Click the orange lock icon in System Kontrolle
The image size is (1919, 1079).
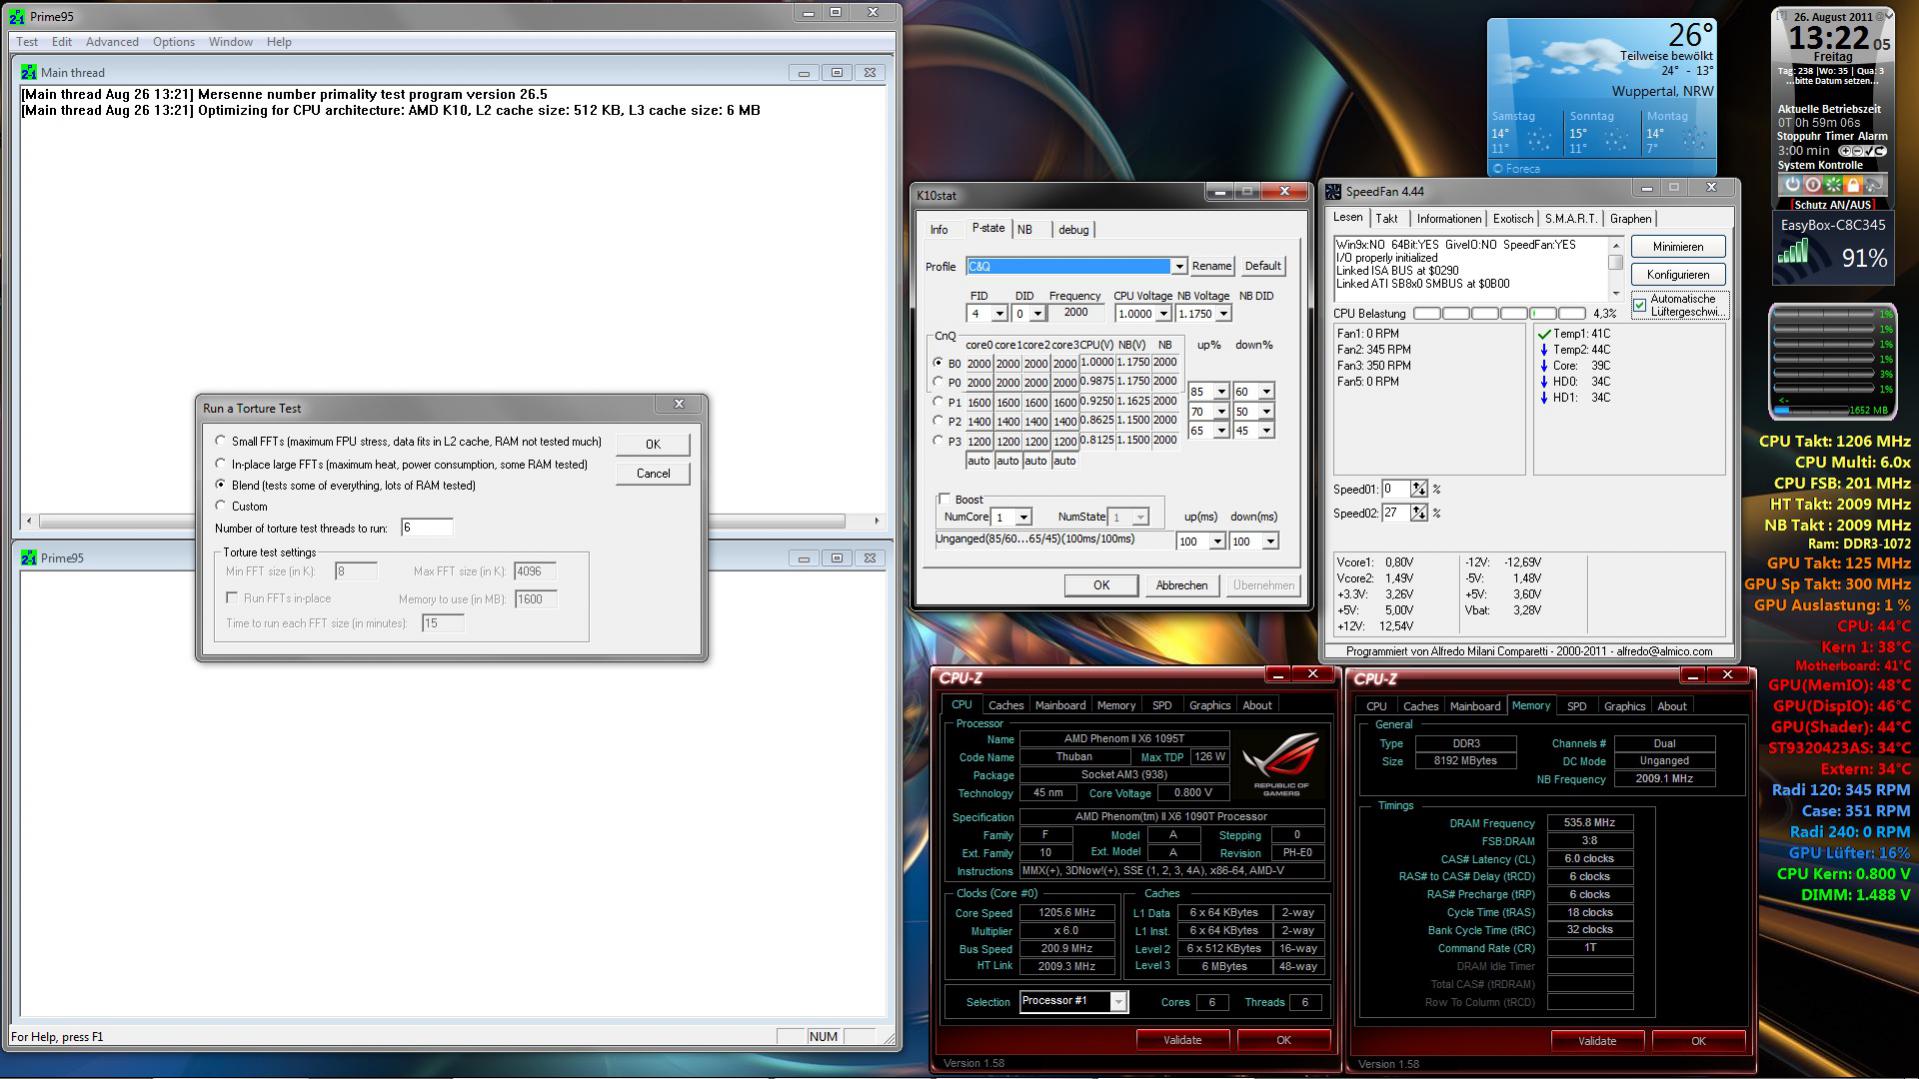point(1853,185)
